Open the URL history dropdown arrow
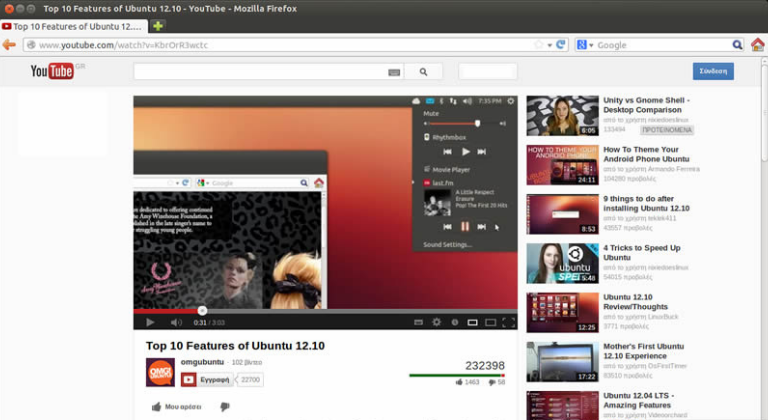The height and width of the screenshot is (420, 768). click(x=550, y=45)
